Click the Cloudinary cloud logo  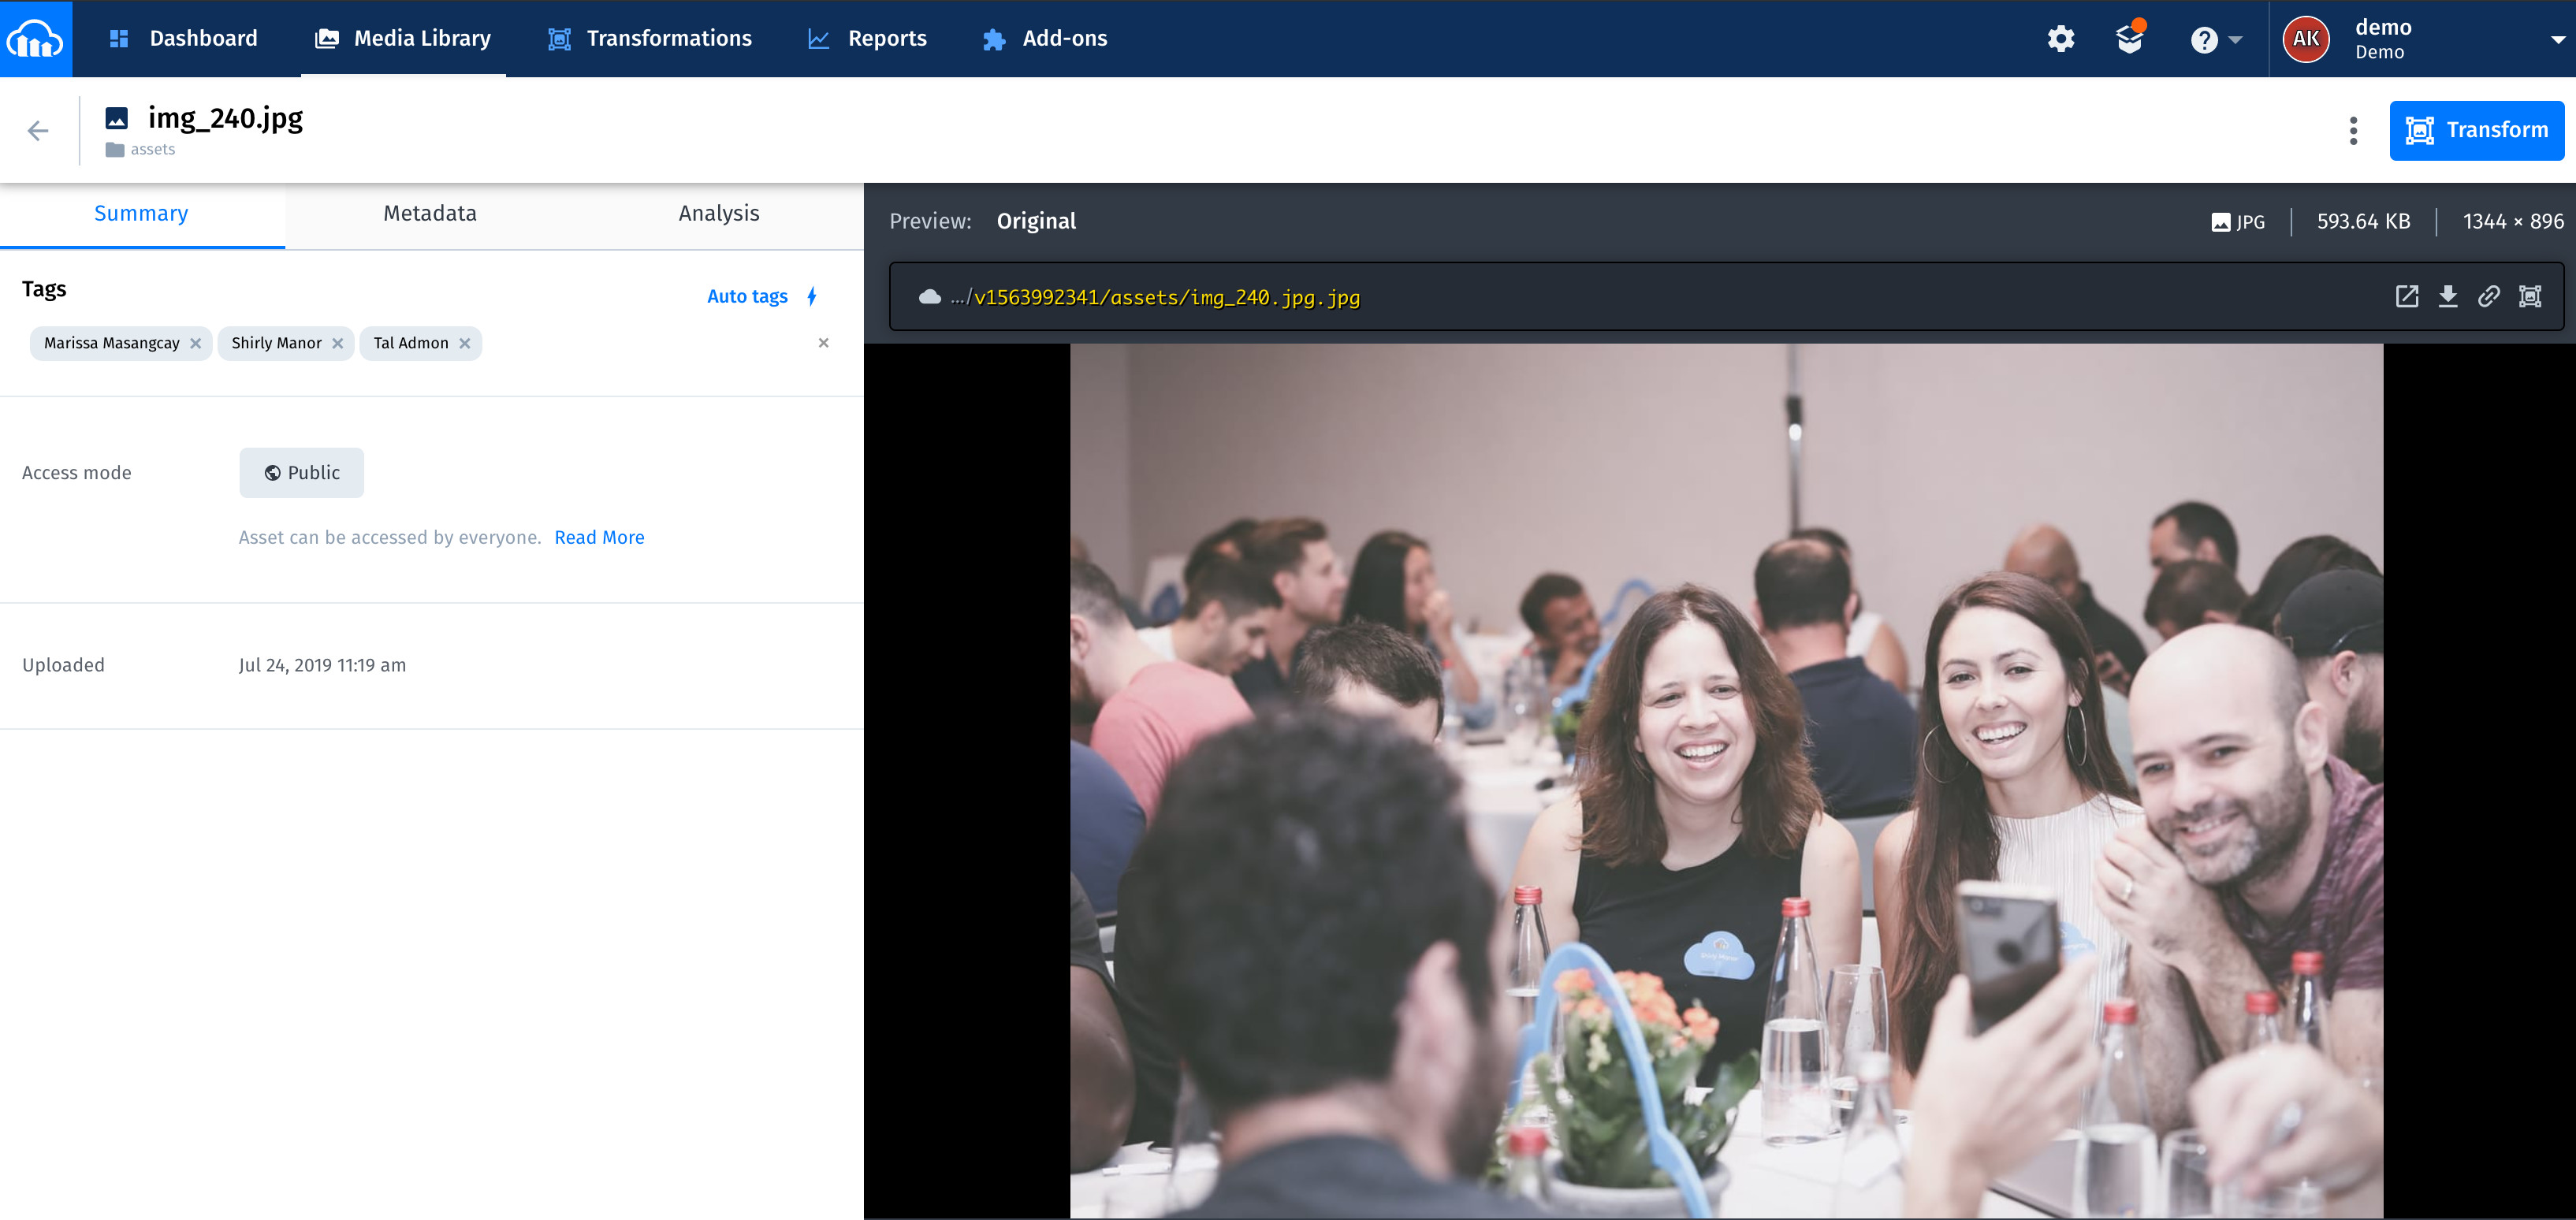click(x=36, y=38)
